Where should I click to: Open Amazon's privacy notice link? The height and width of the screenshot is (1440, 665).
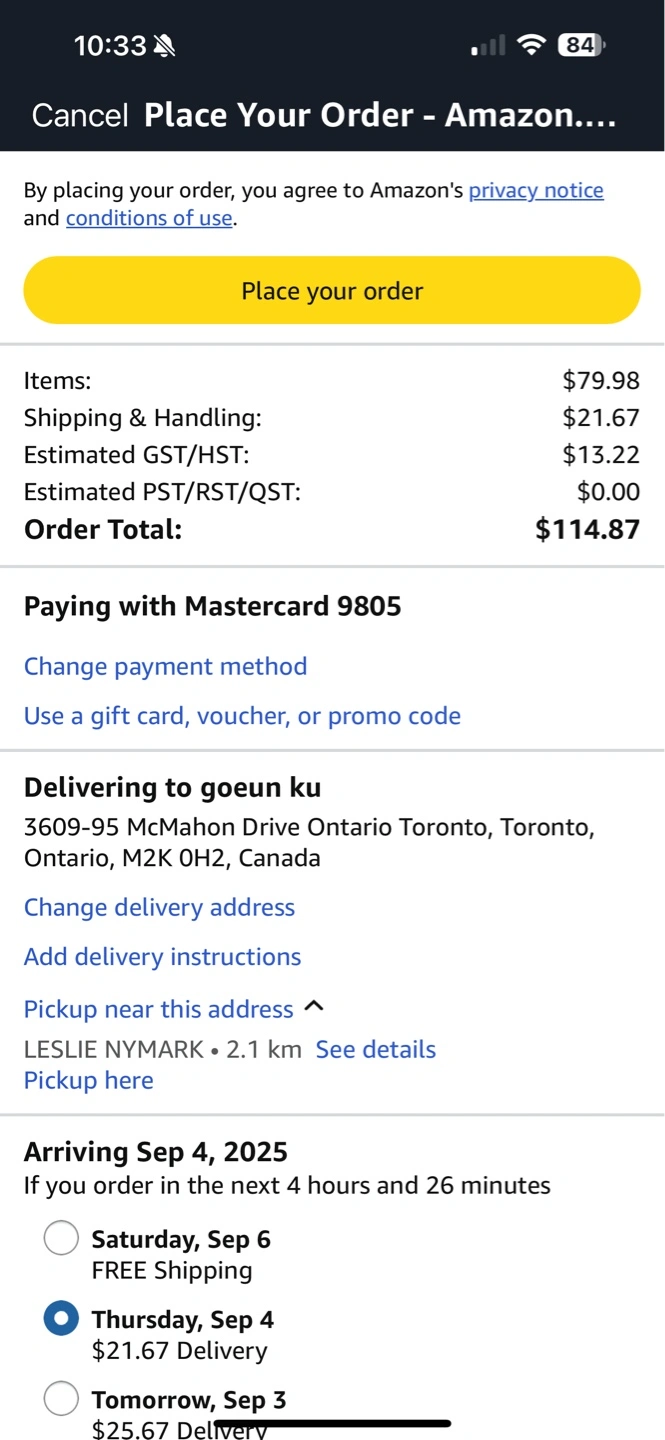(x=536, y=190)
